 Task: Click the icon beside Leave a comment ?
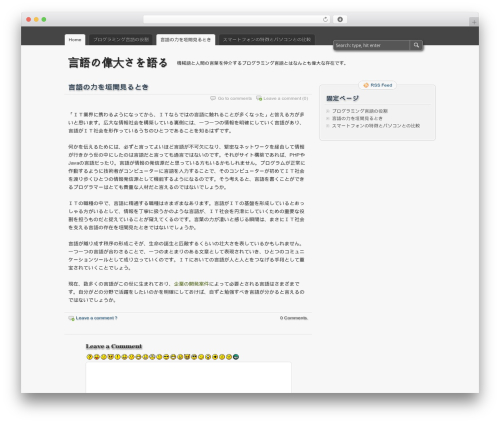coord(71,318)
